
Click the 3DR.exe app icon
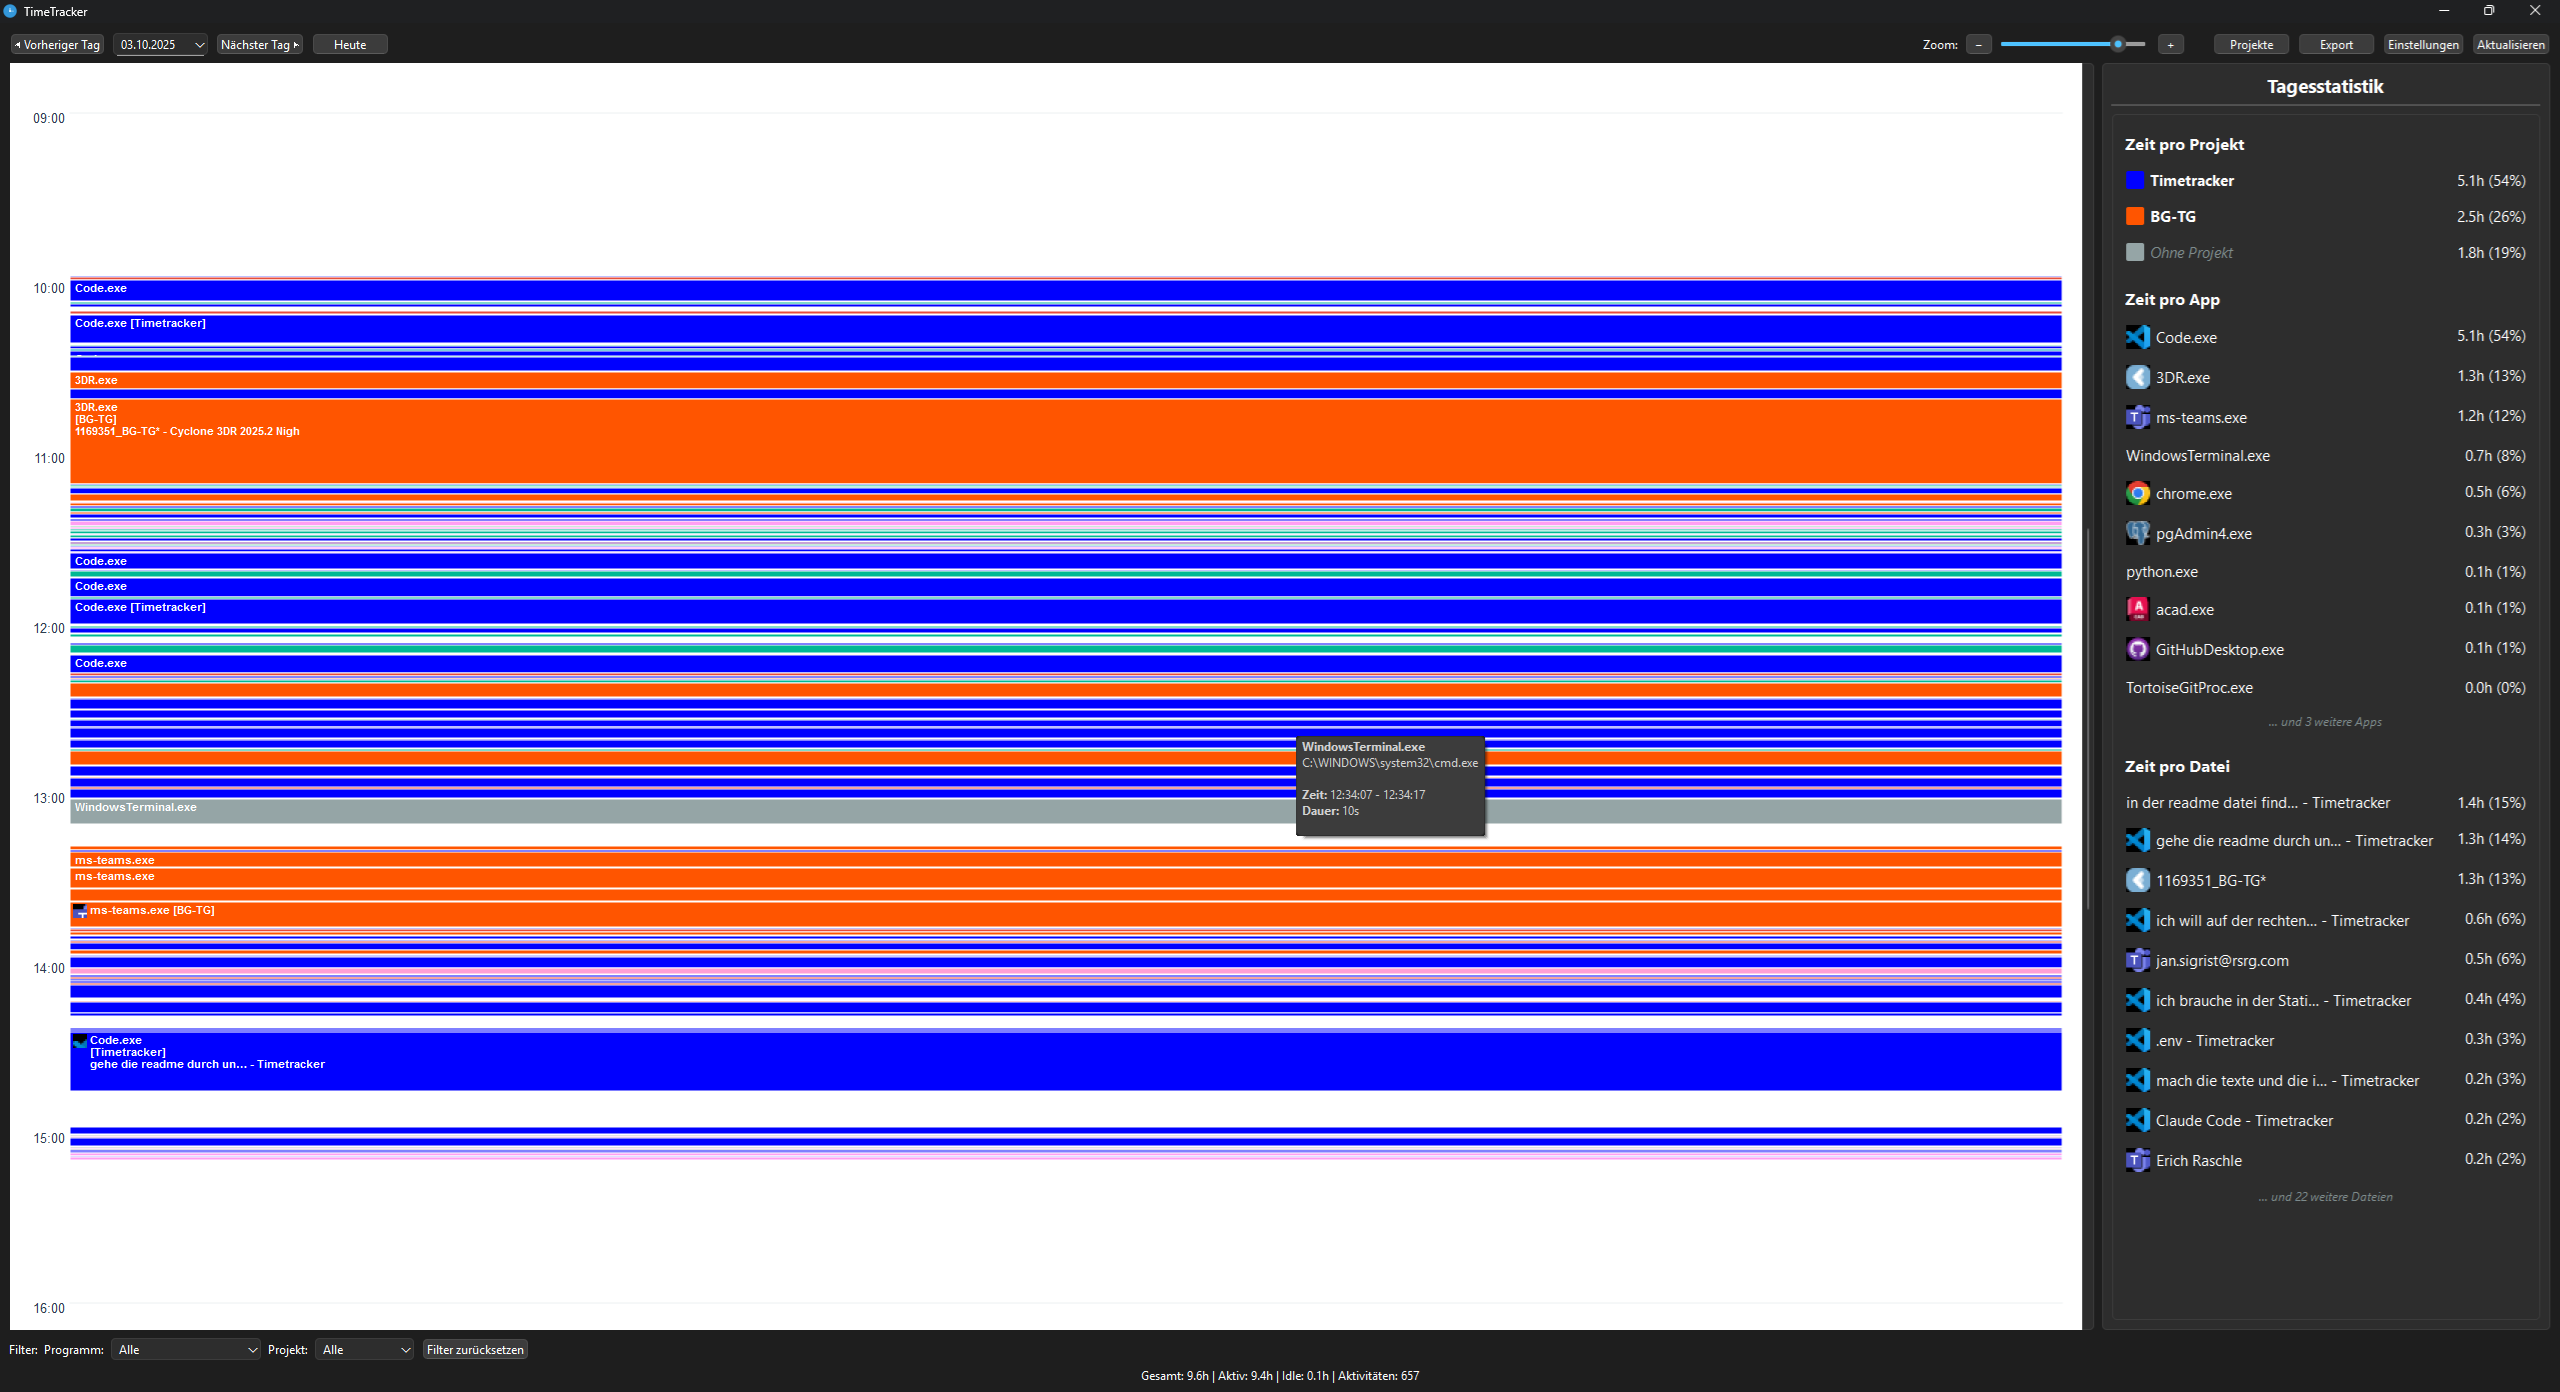[x=2137, y=377]
